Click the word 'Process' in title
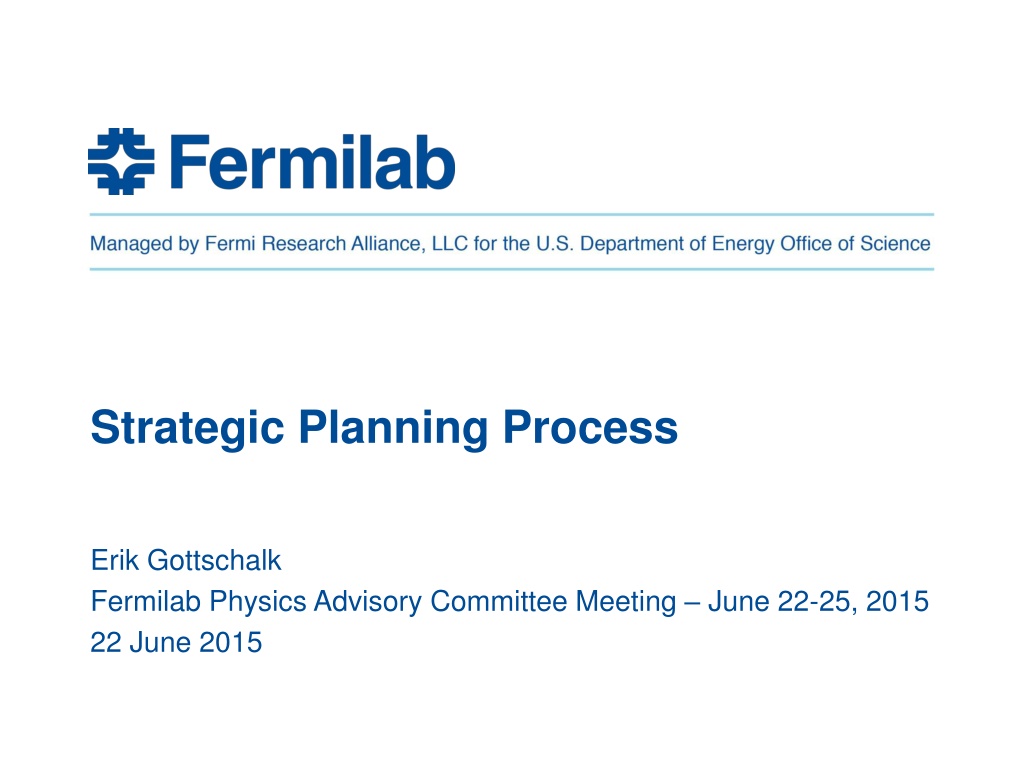 [x=590, y=428]
